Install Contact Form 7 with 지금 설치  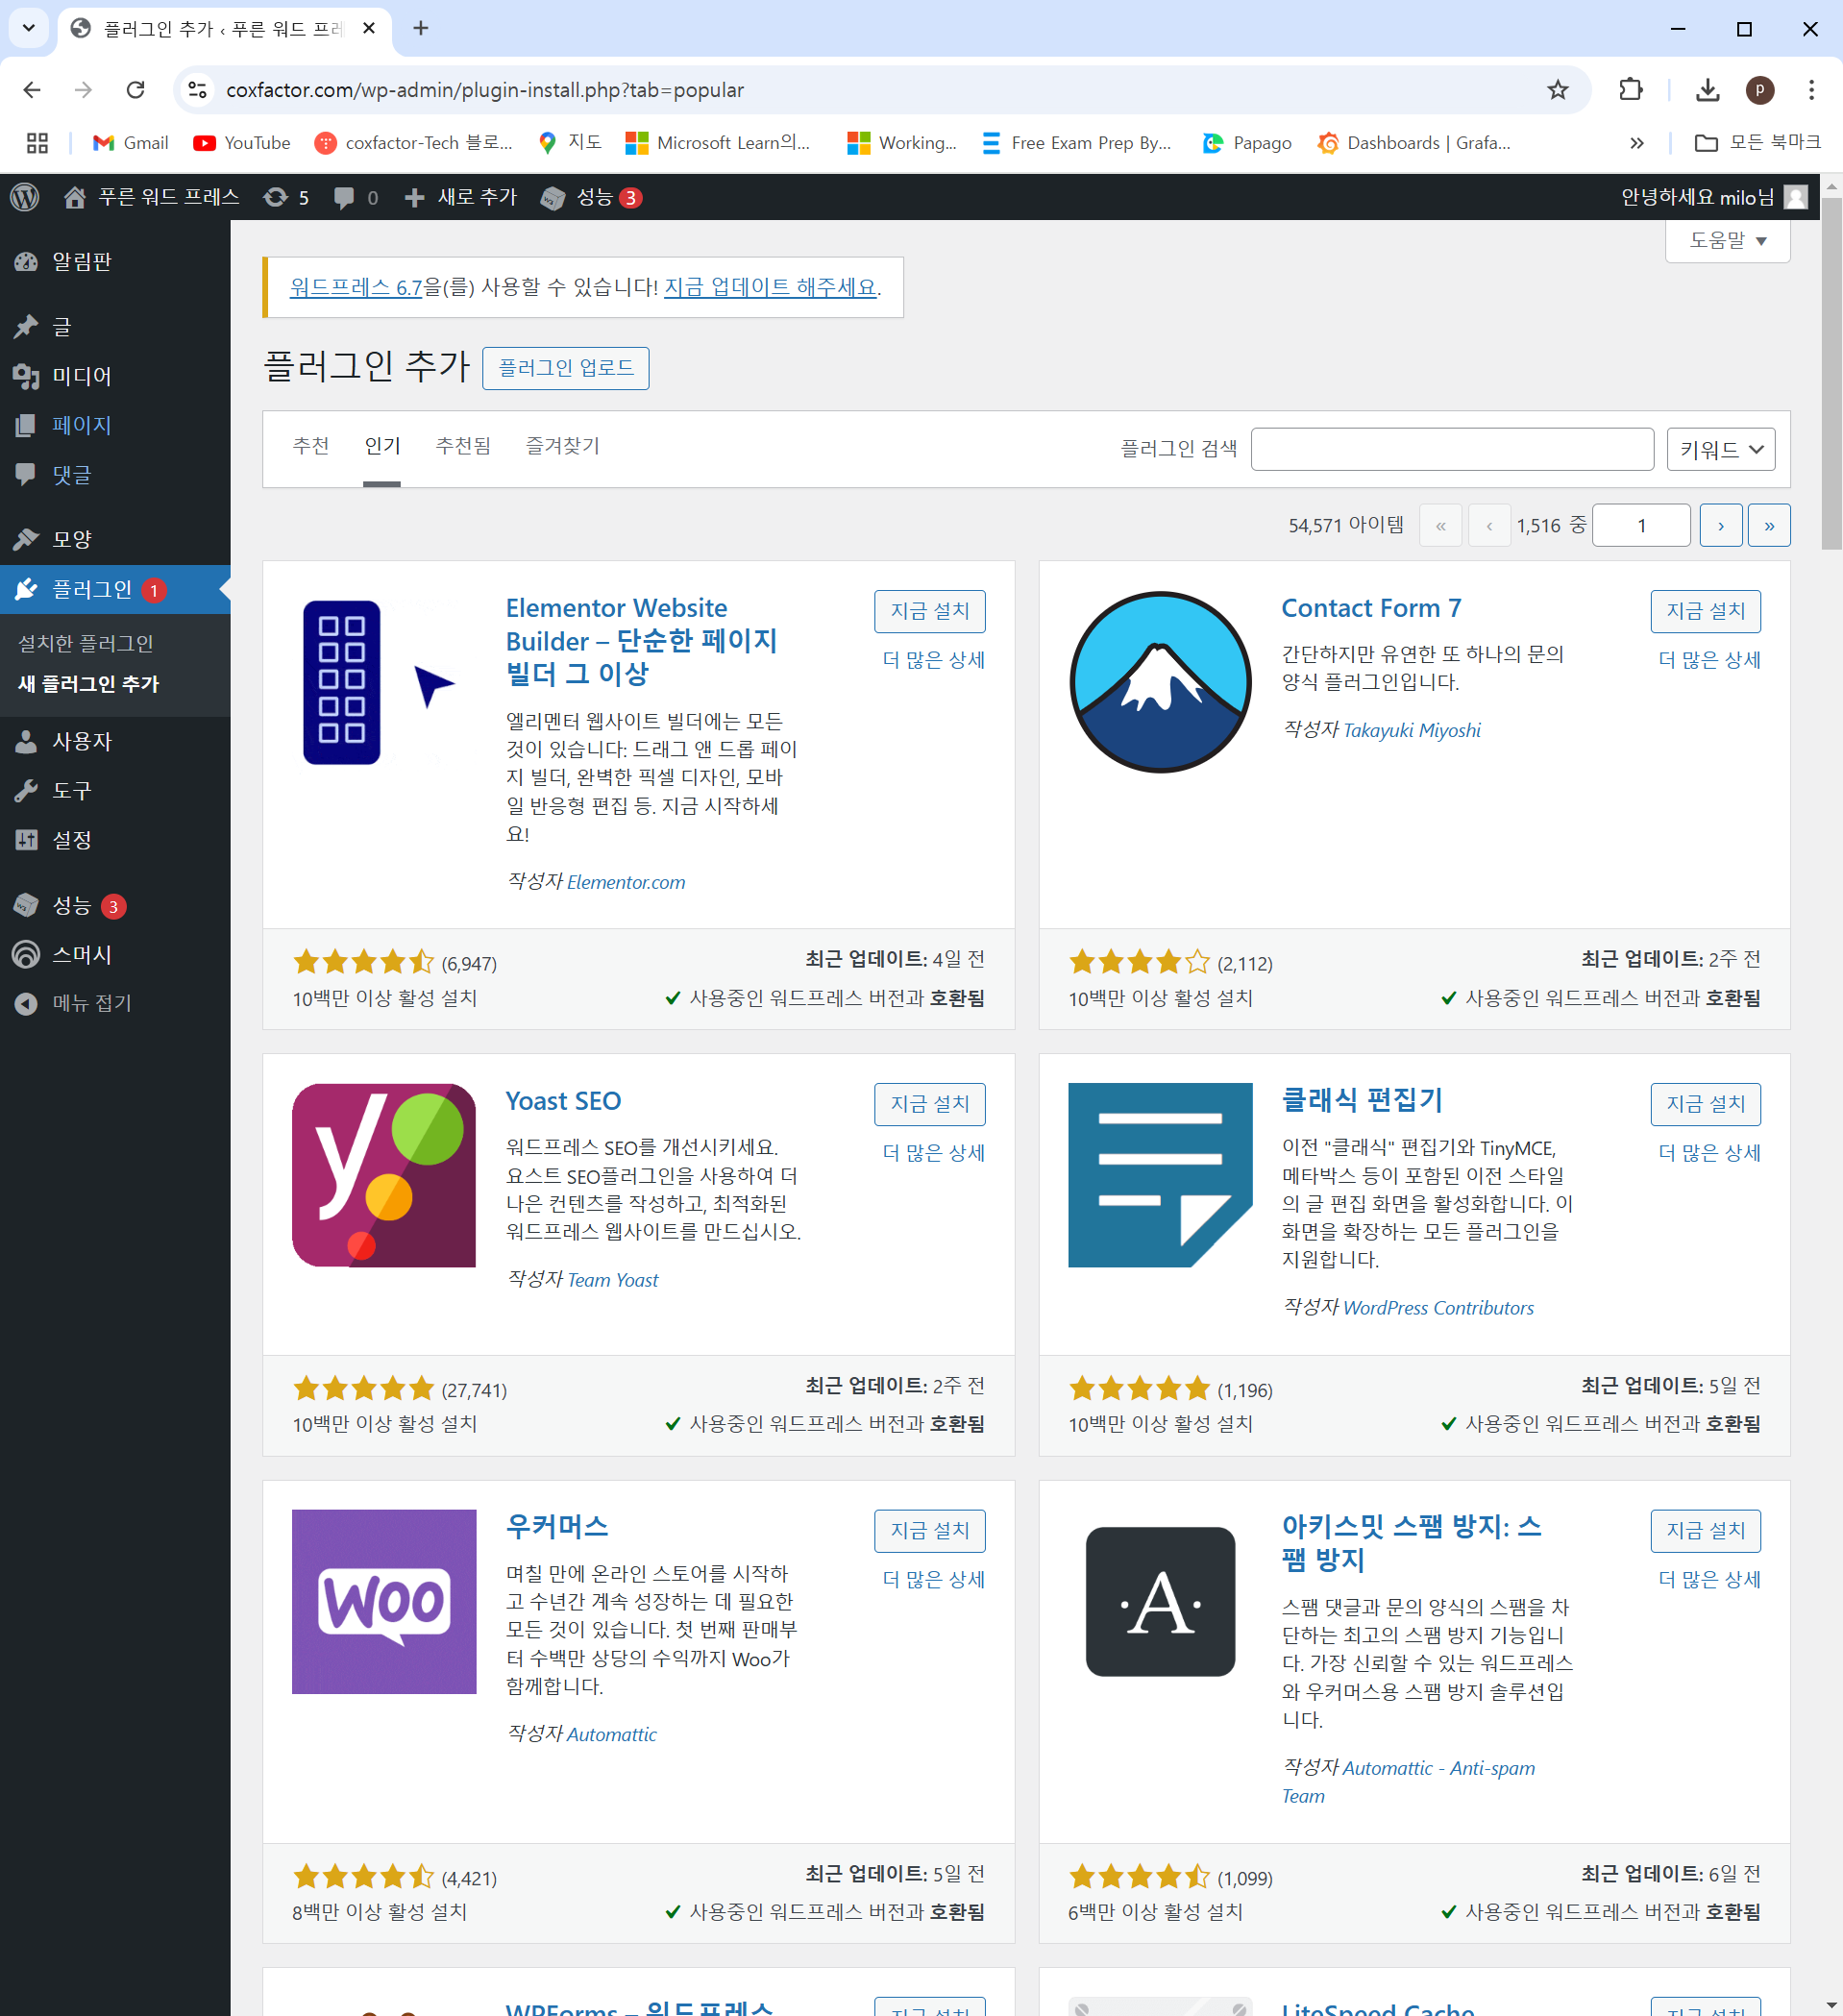click(x=1705, y=611)
